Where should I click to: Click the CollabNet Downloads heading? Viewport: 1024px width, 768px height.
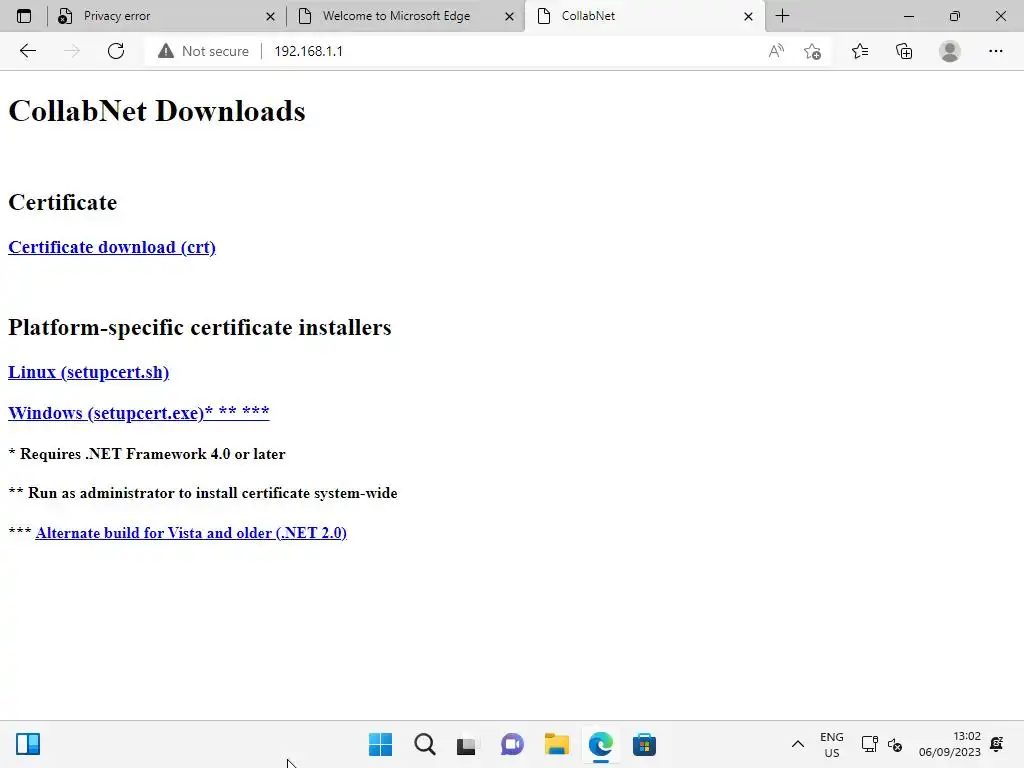157,110
